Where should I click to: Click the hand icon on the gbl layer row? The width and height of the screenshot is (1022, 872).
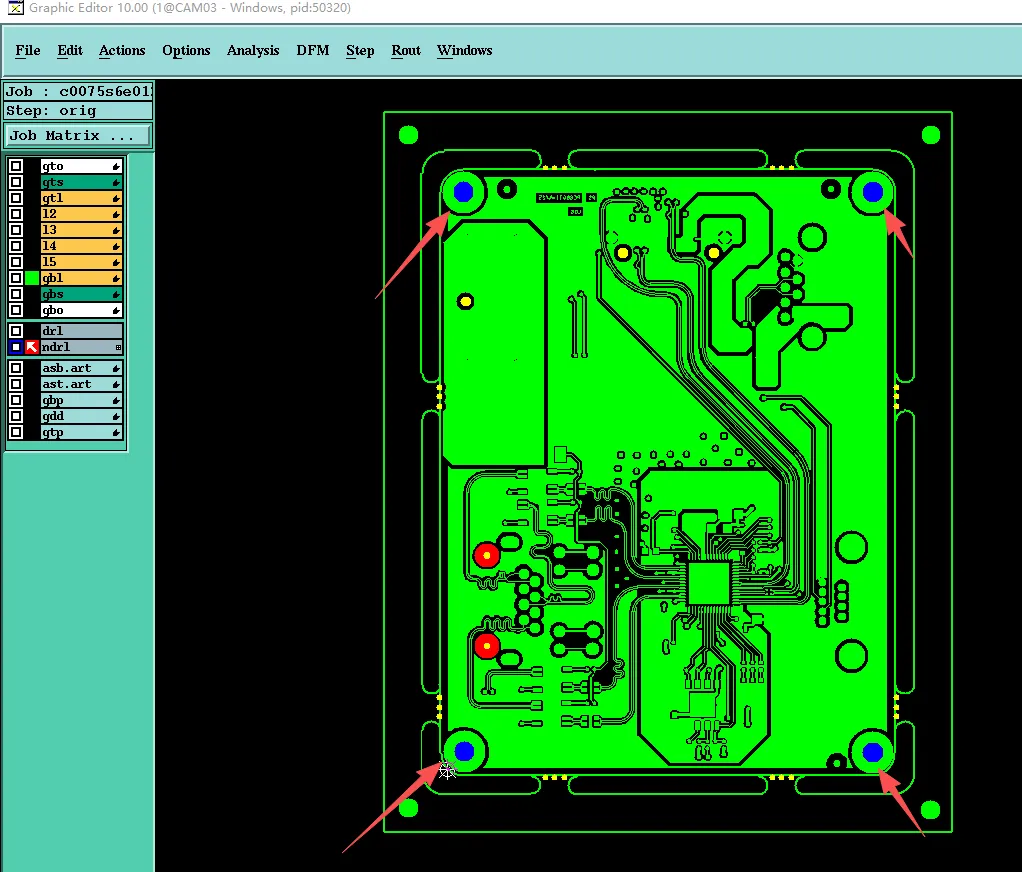[116, 278]
